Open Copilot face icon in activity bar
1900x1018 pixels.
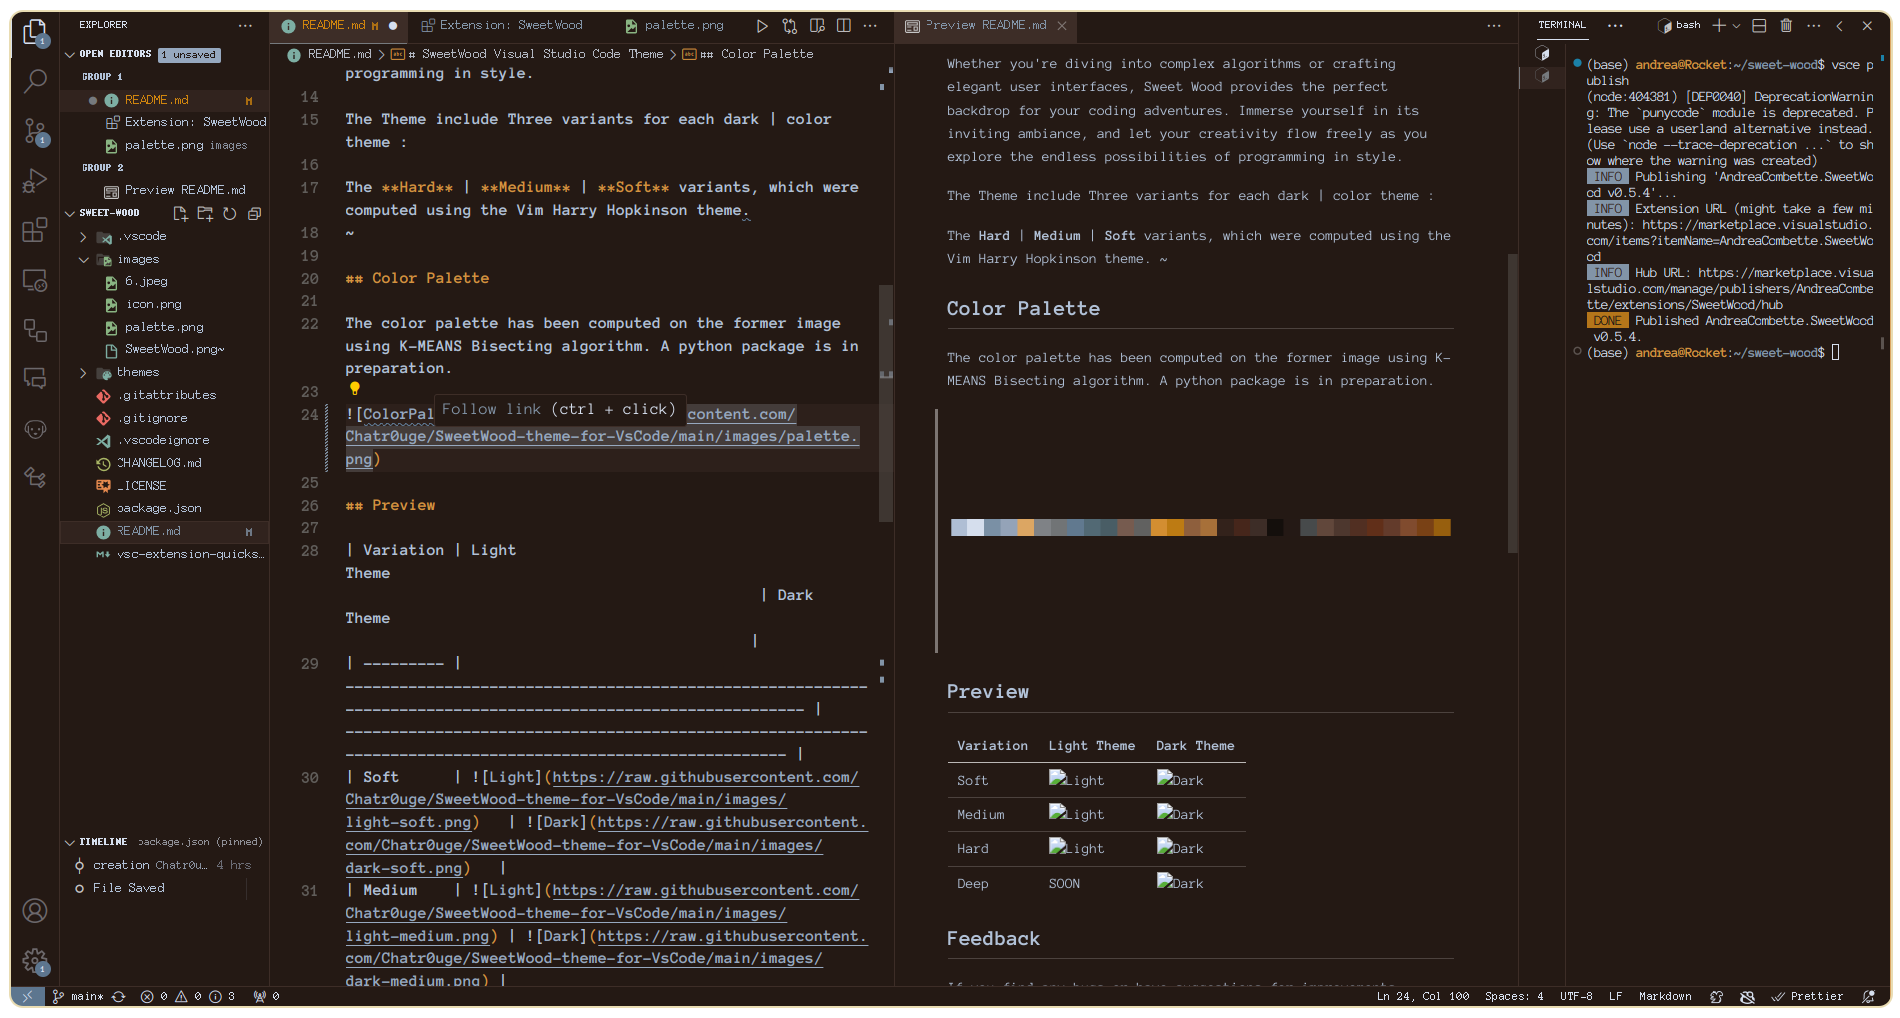tap(35, 429)
